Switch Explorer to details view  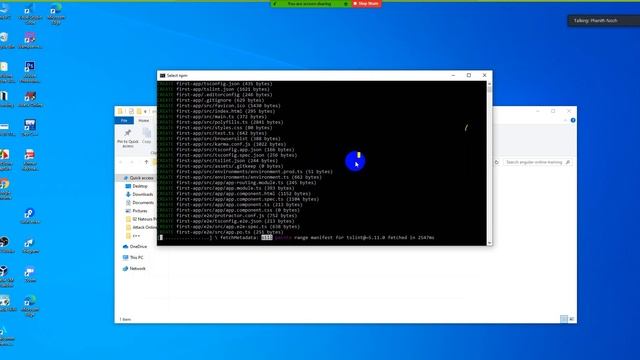[564, 319]
